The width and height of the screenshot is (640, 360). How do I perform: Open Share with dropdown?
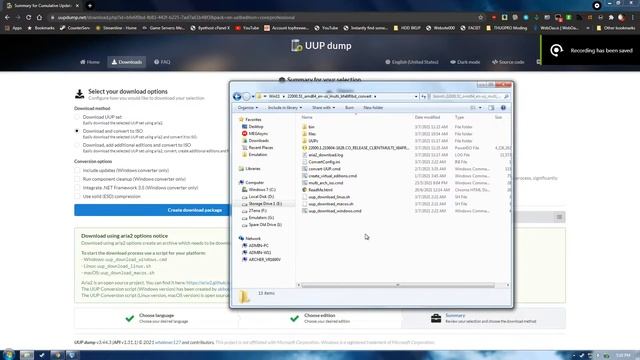click(323, 108)
